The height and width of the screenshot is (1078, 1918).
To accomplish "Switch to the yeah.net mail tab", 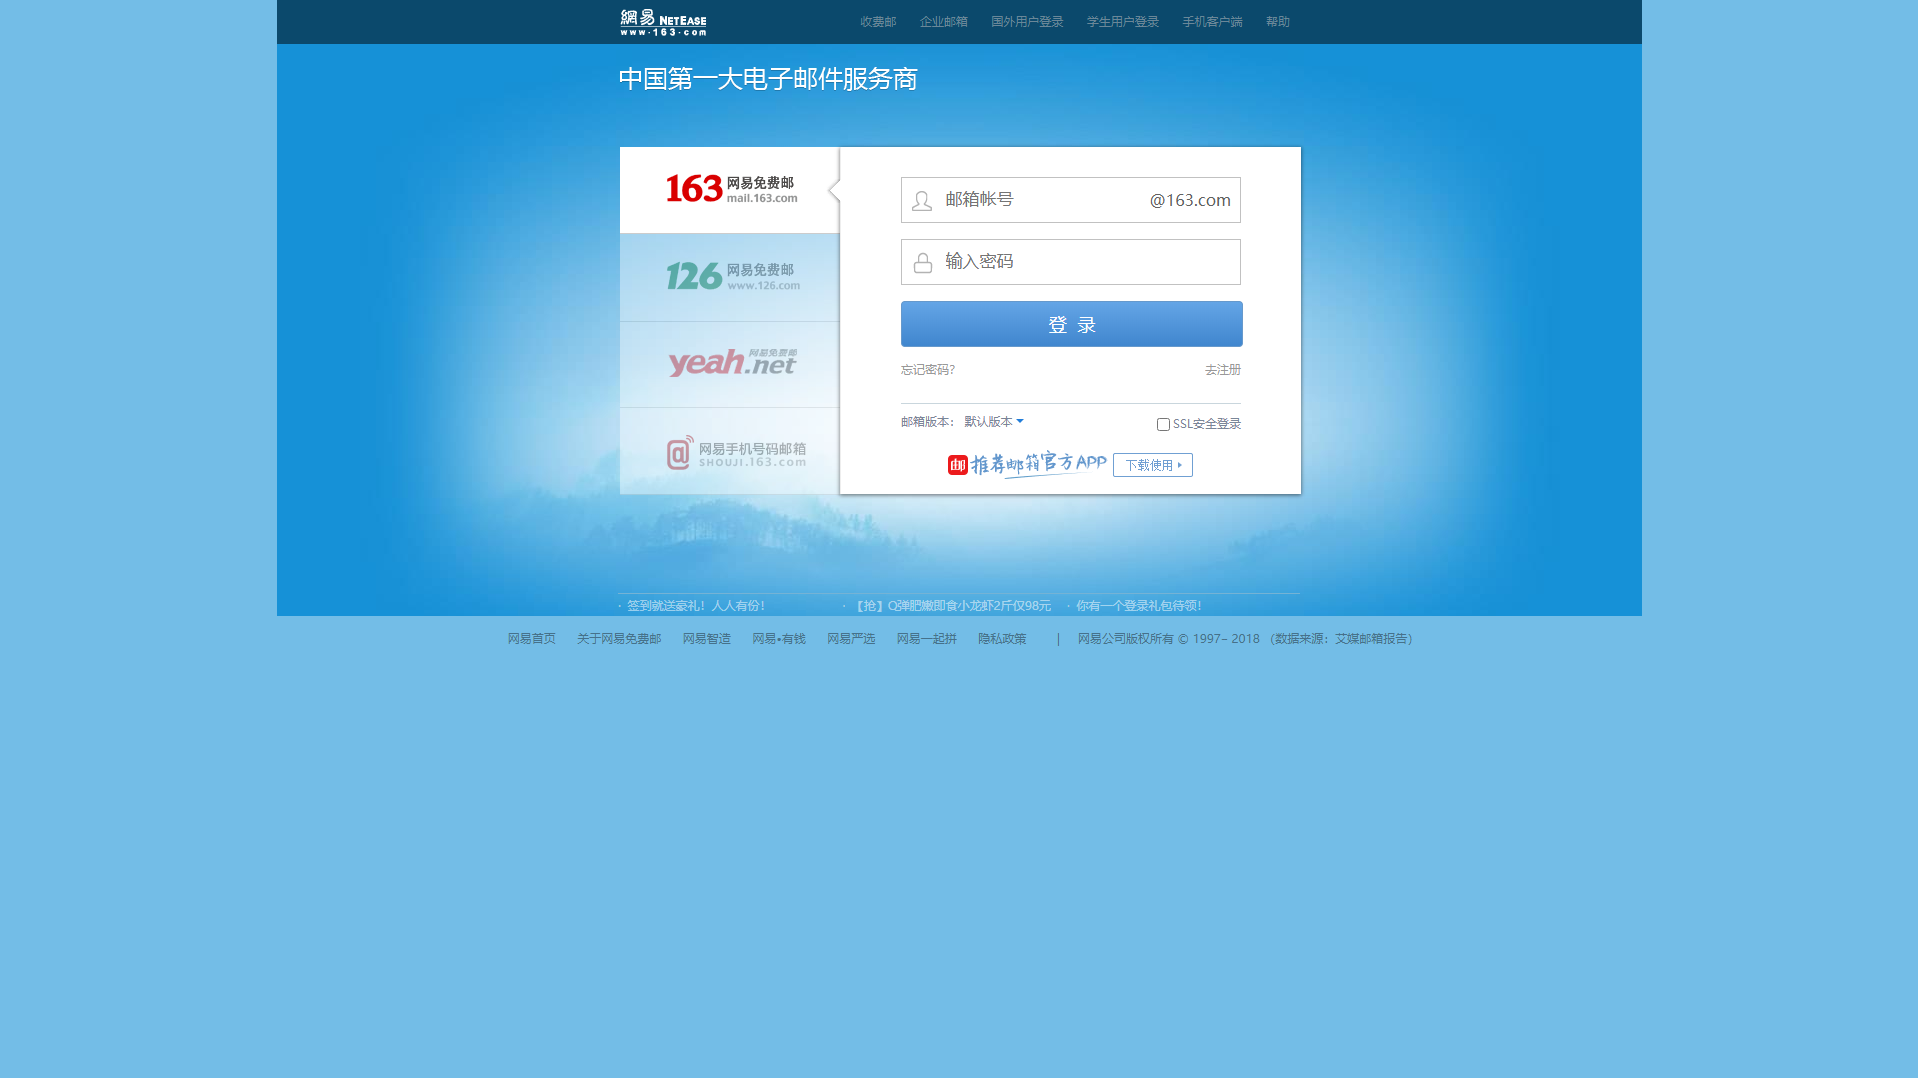I will point(729,364).
